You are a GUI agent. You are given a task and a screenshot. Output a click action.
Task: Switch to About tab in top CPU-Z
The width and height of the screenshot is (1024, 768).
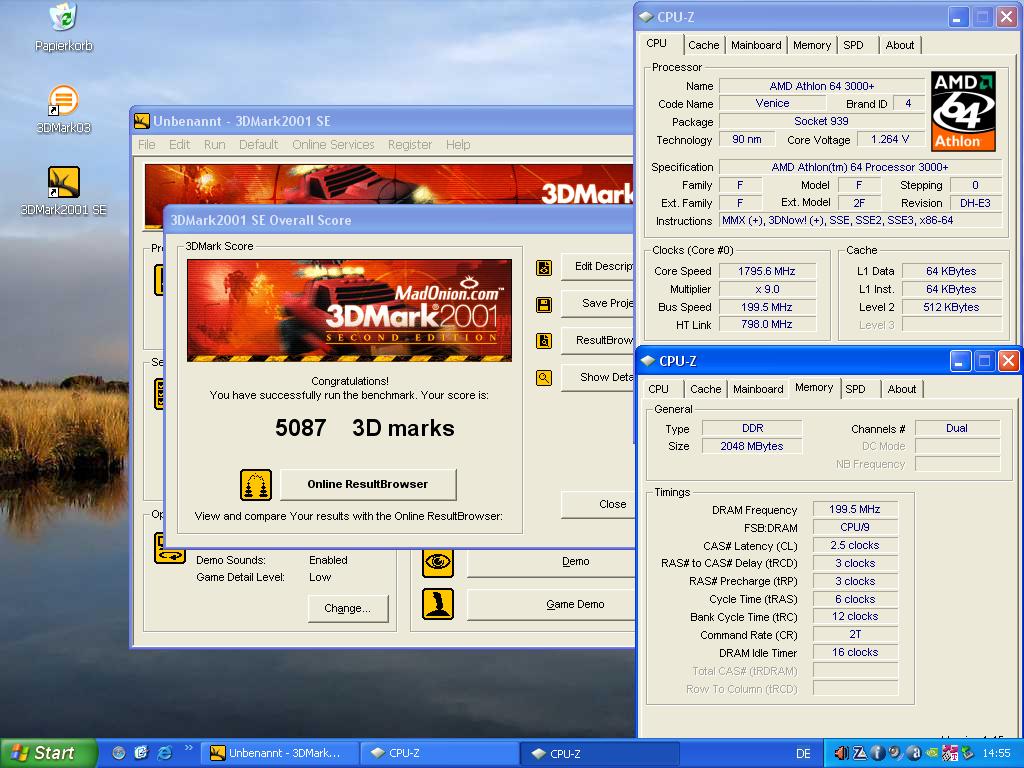899,45
